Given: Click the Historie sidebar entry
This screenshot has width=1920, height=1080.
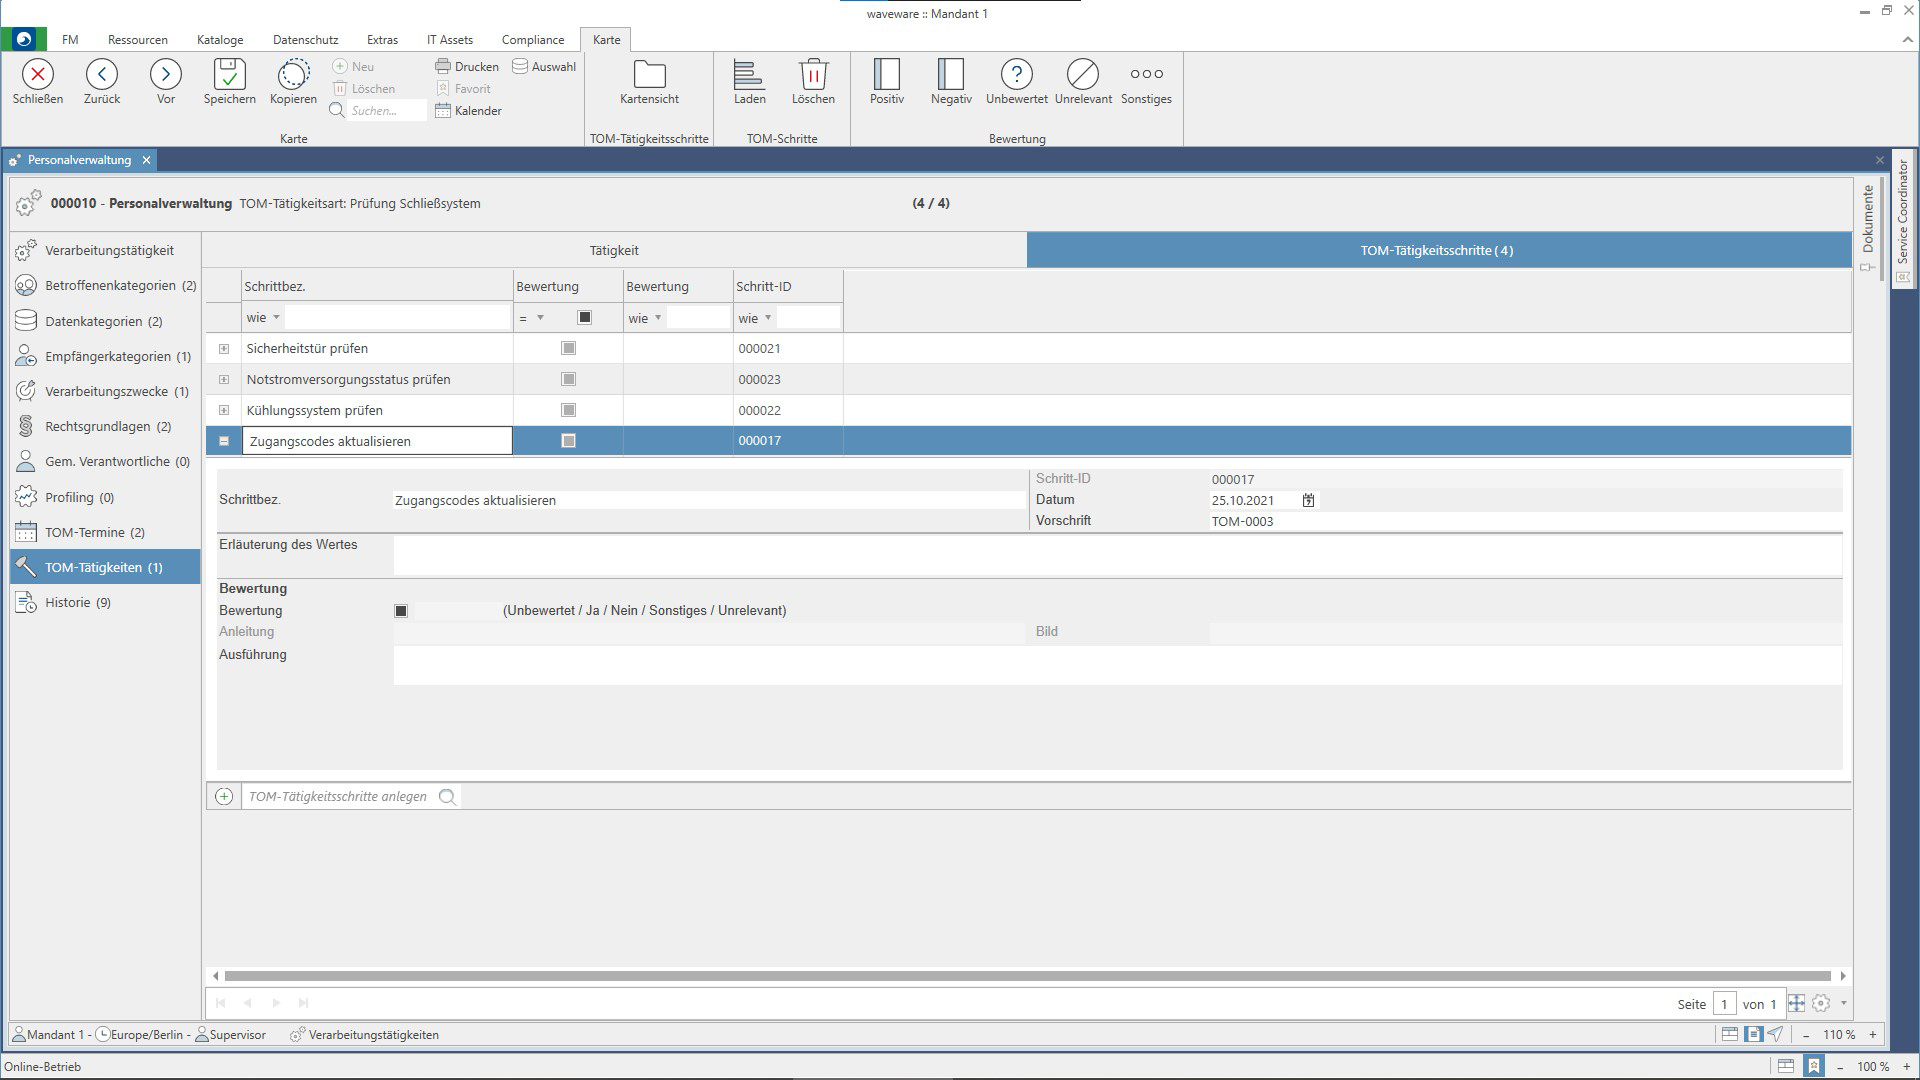Looking at the screenshot, I should (x=77, y=602).
